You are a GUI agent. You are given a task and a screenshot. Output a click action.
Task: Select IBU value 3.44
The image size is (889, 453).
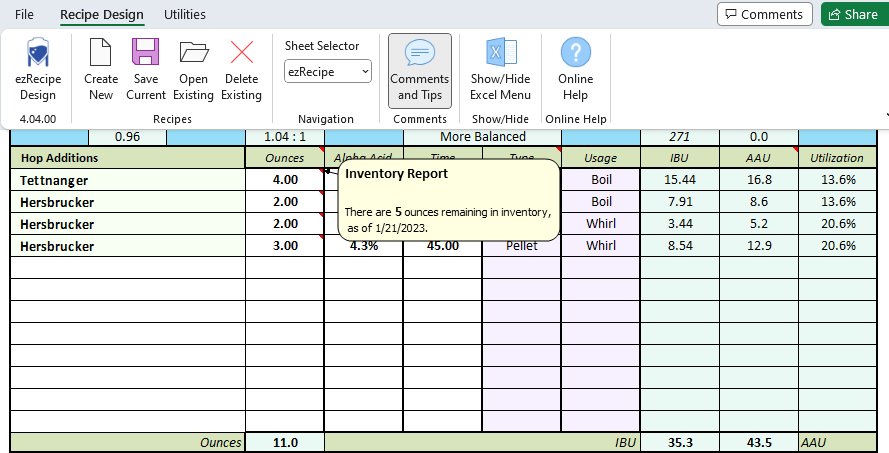point(679,224)
